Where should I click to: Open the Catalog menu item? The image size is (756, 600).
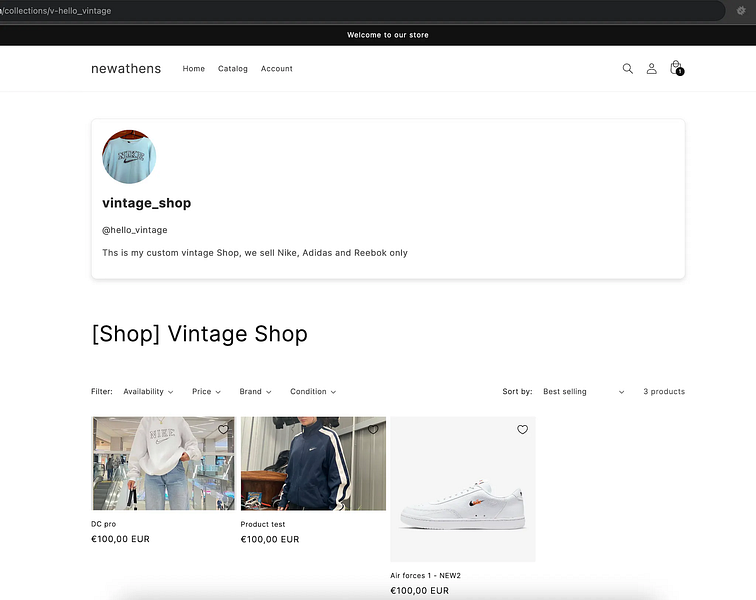tap(232, 69)
